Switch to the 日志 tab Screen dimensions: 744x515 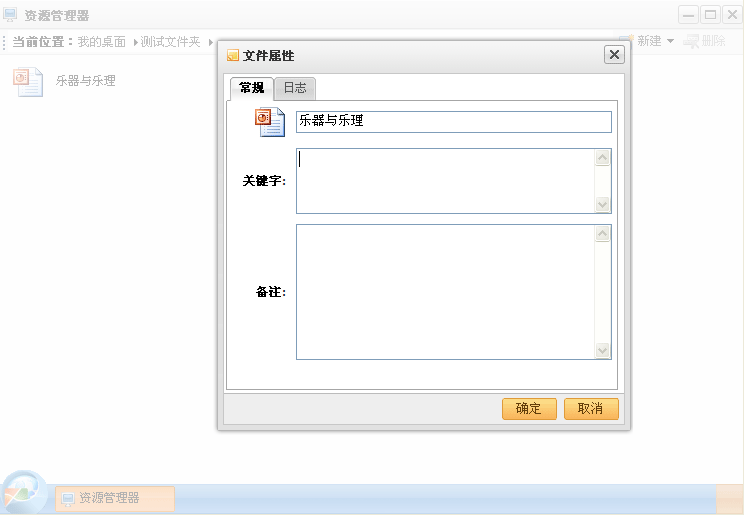pos(295,88)
